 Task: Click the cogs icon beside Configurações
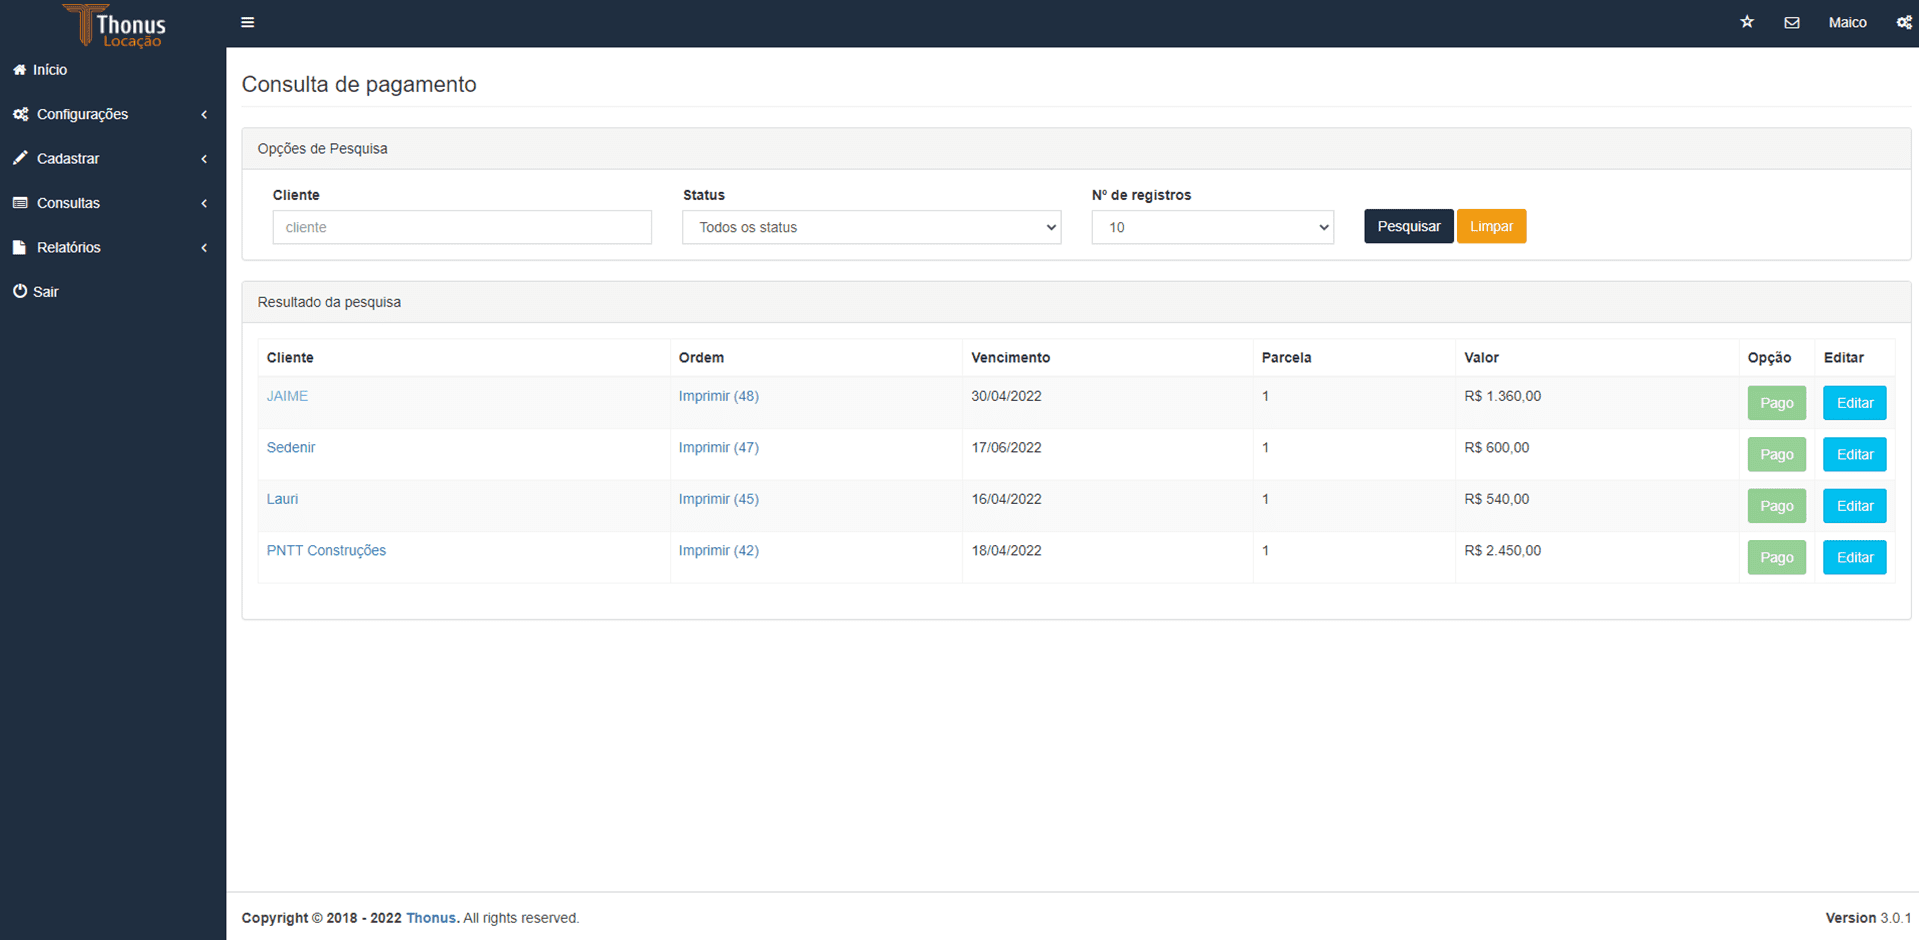click(x=21, y=114)
